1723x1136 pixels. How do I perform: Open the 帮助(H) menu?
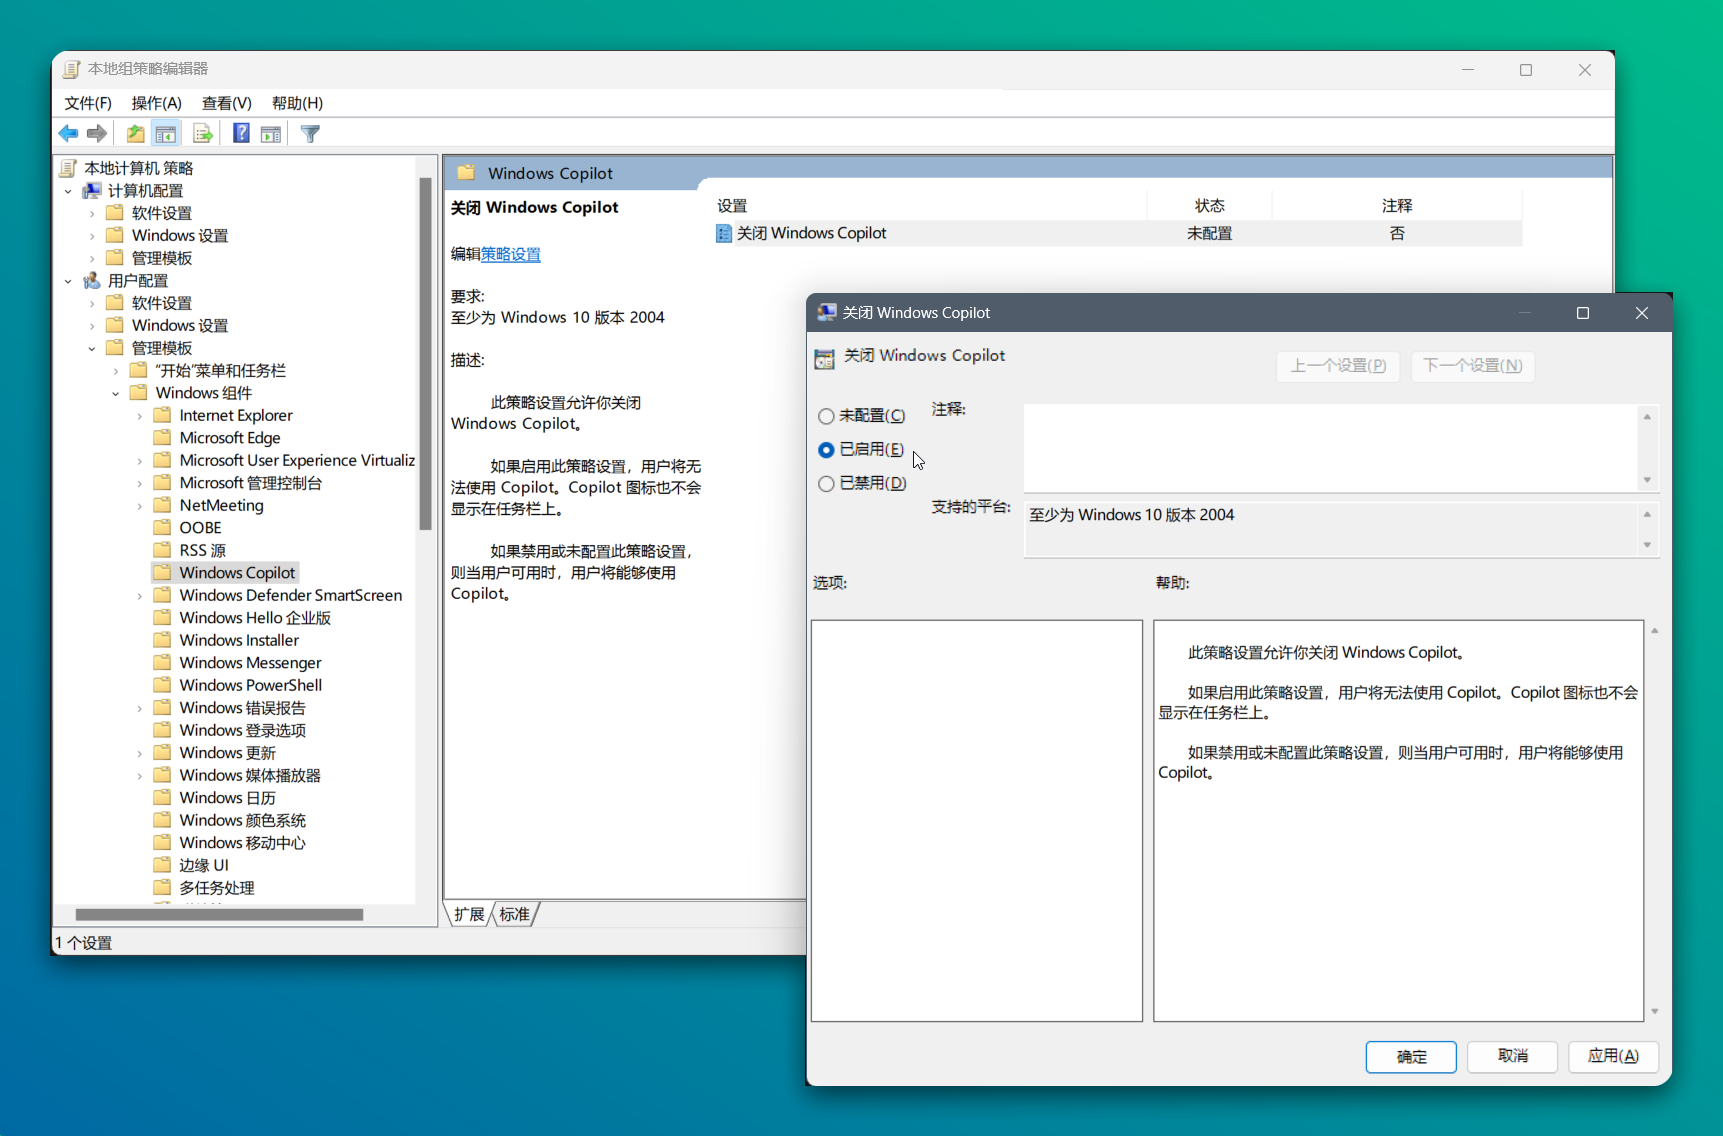(298, 103)
